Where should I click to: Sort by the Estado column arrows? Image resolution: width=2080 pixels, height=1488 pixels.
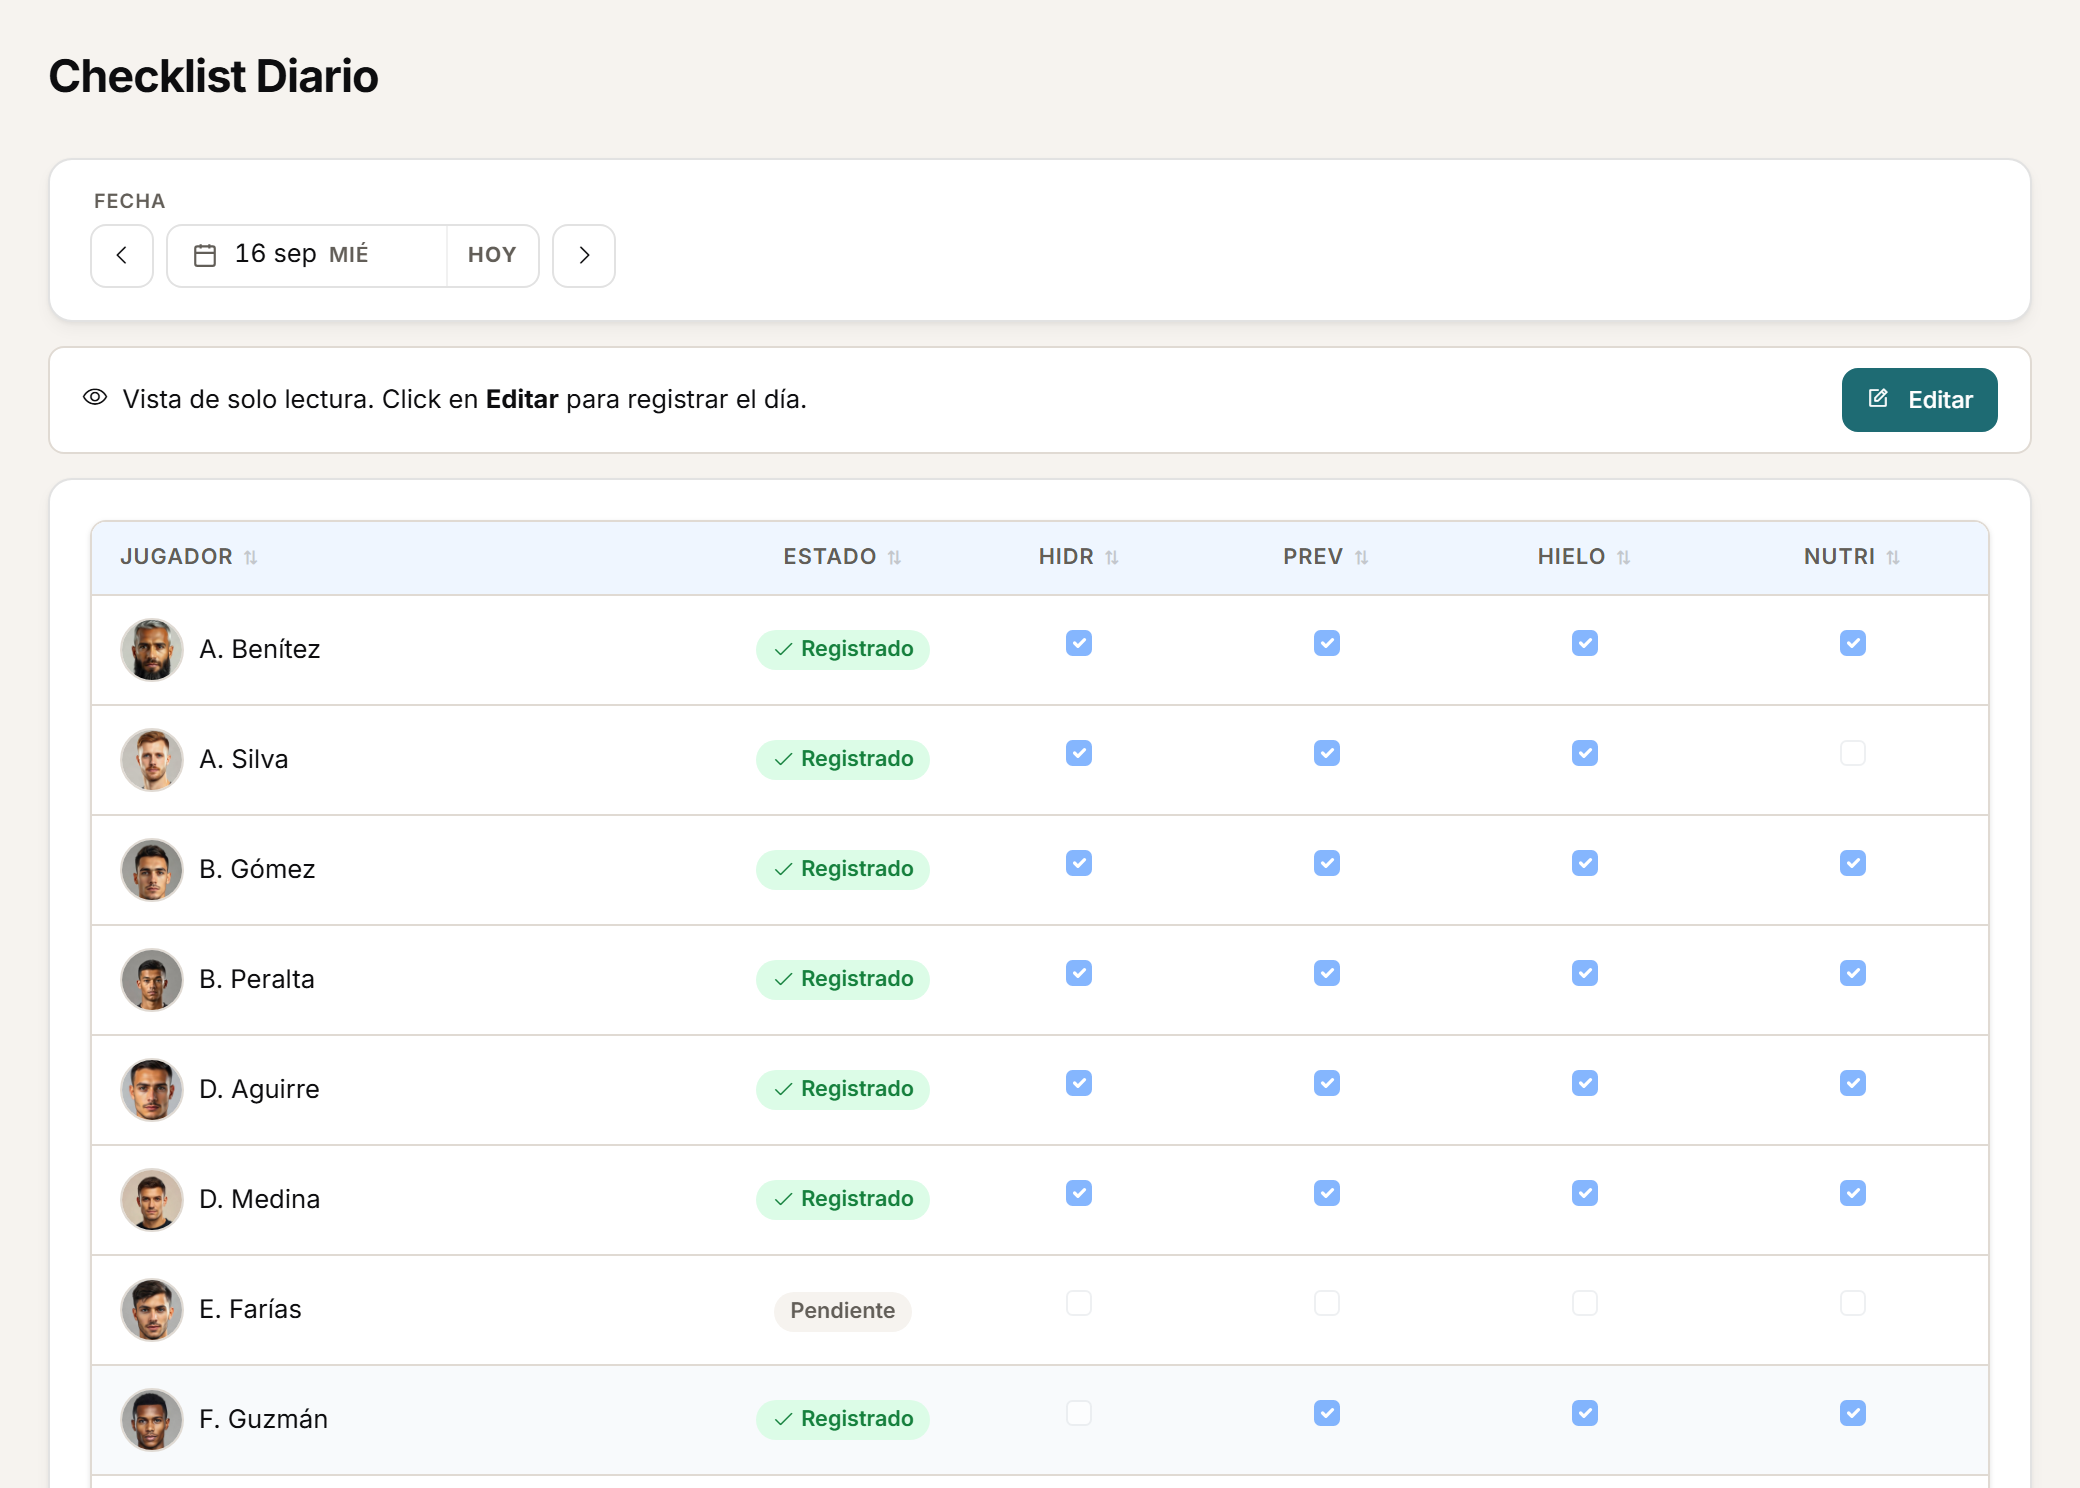pos(895,558)
